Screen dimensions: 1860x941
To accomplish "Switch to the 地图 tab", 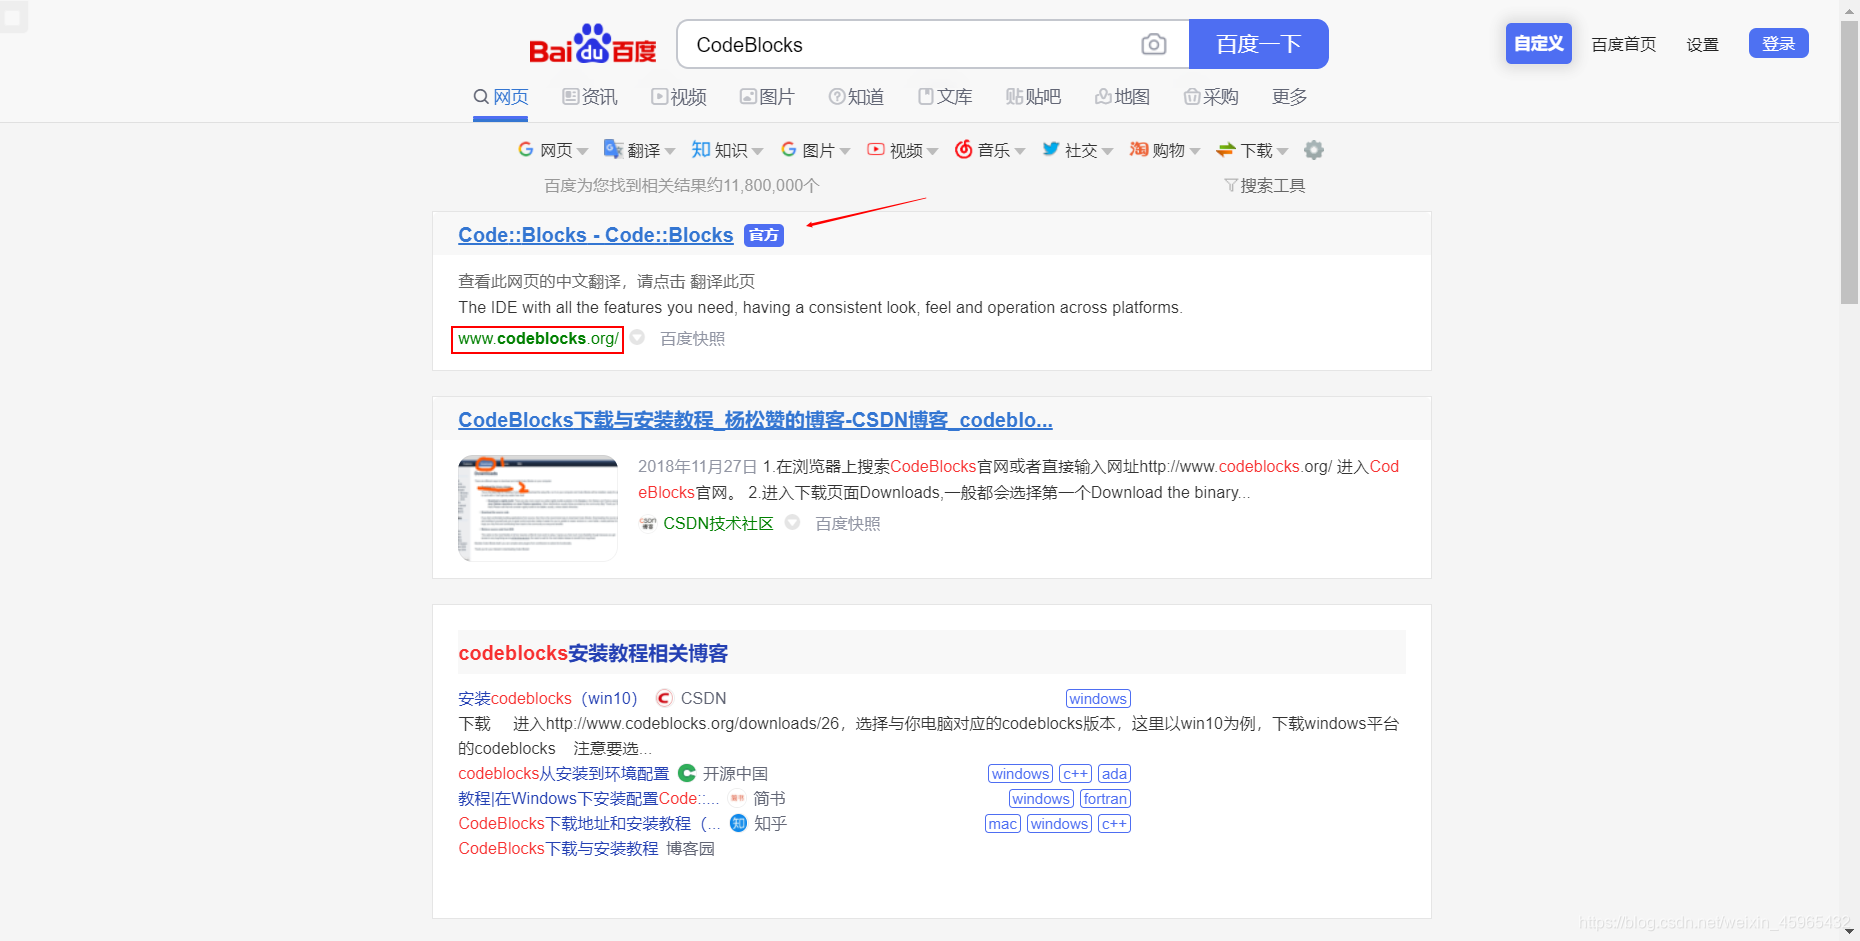I will [1122, 97].
